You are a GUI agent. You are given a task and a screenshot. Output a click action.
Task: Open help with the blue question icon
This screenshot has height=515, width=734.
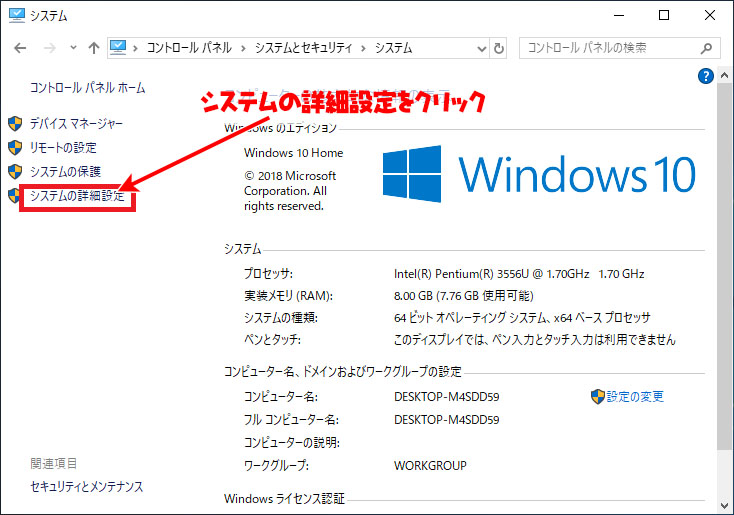coord(705,76)
